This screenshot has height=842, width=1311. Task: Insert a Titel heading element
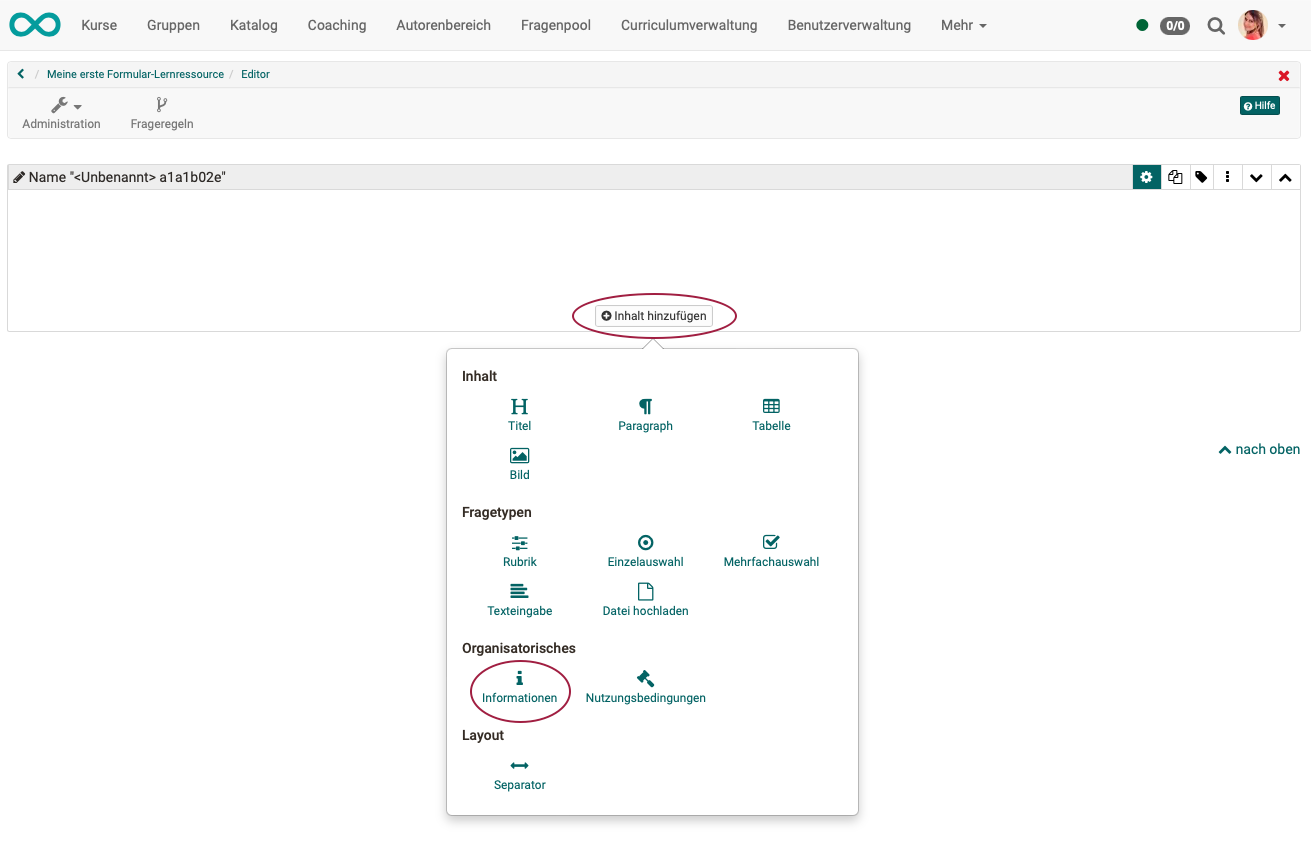519,414
